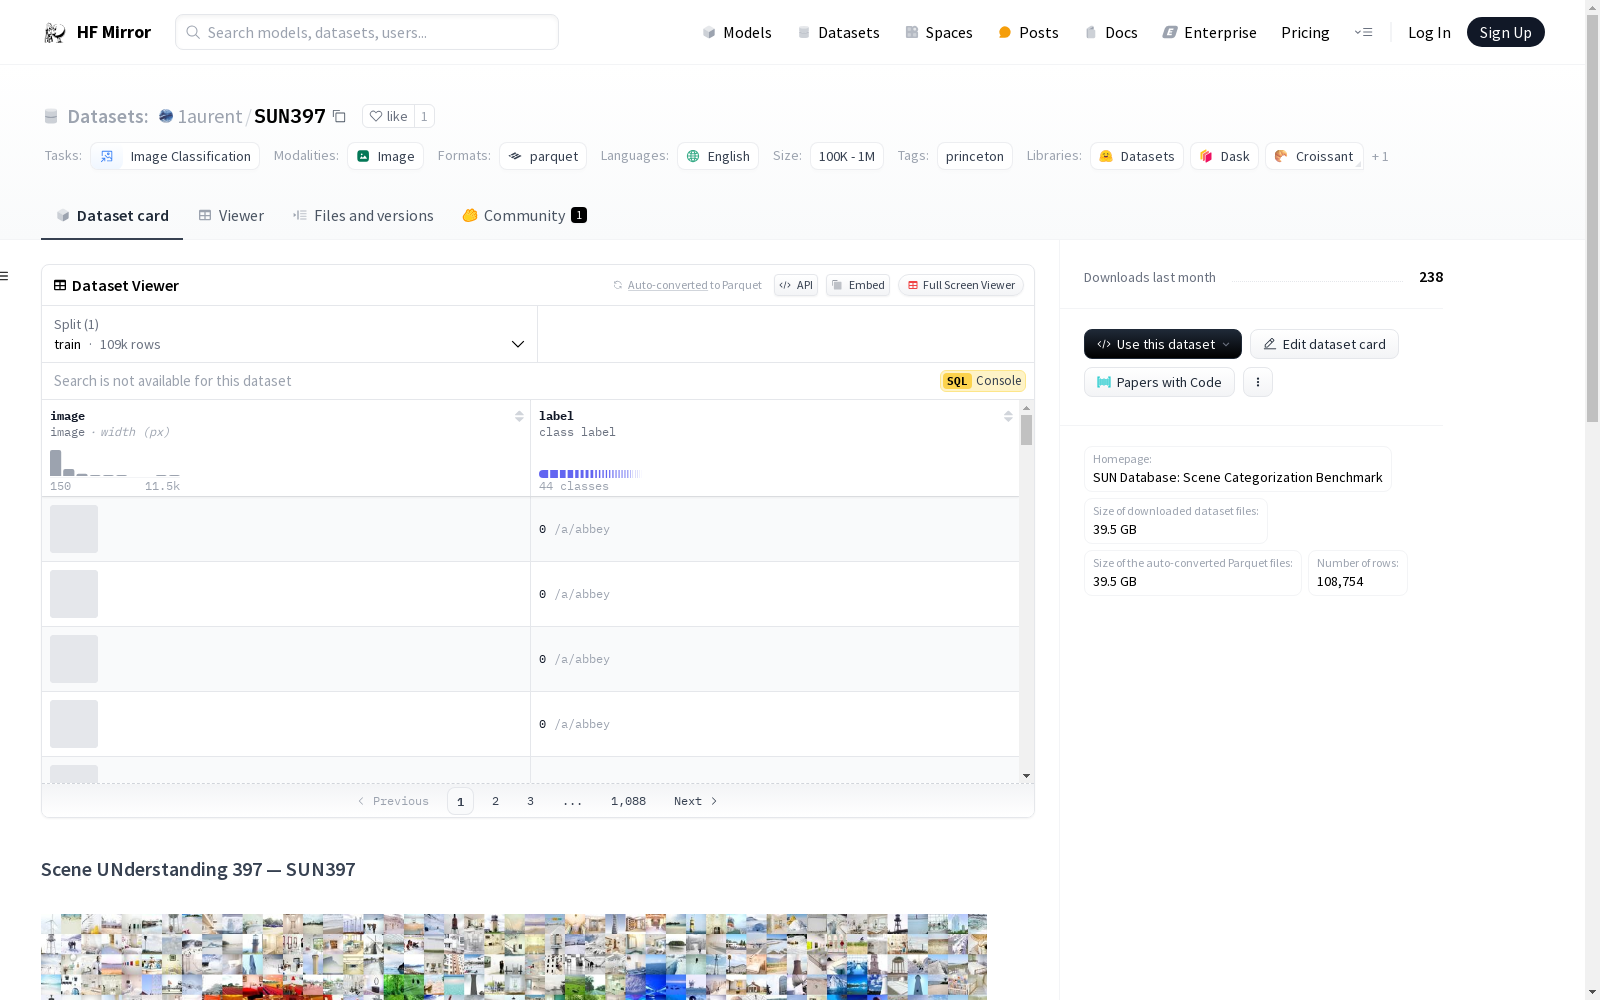This screenshot has width=1600, height=1000.
Task: Open Spaces in top navigation
Action: 939,32
